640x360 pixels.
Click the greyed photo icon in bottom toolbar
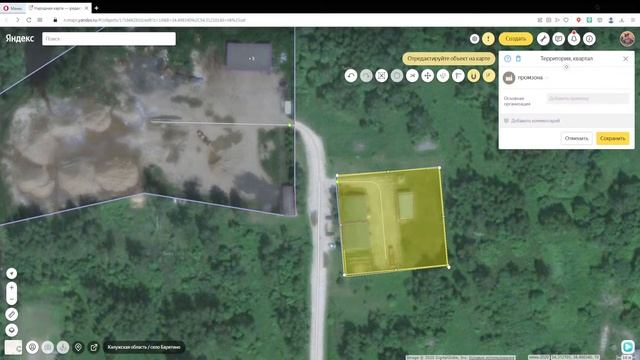(47, 347)
